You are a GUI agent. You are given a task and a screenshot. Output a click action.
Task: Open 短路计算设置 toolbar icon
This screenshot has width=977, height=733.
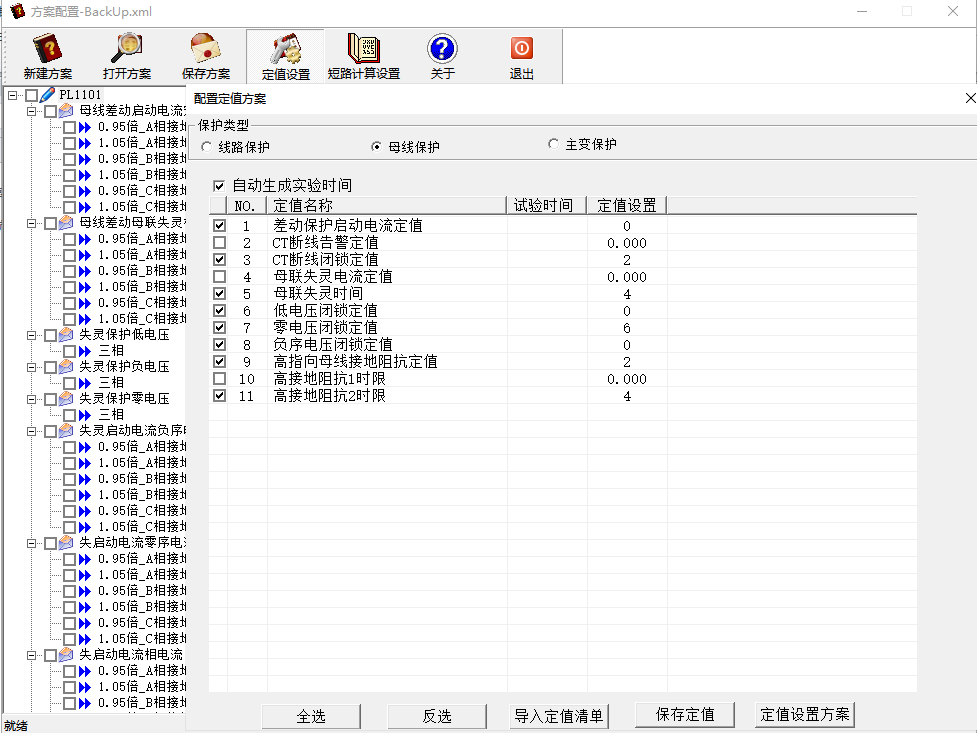[x=363, y=49]
